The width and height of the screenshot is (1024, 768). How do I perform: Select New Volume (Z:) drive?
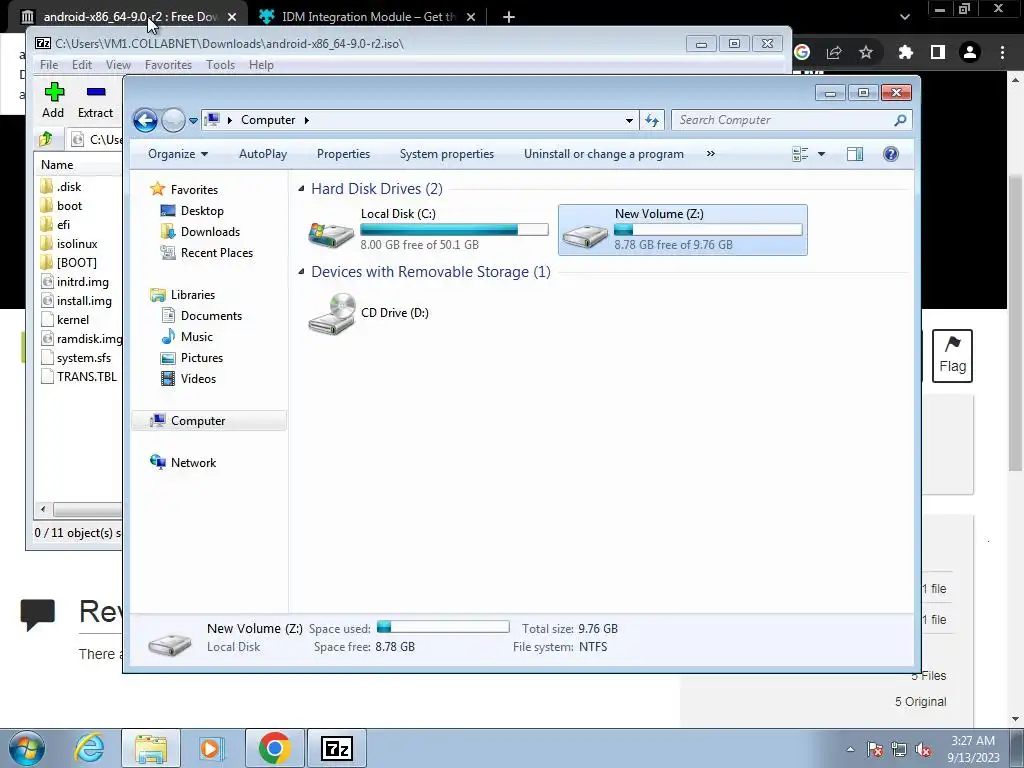[x=682, y=229]
